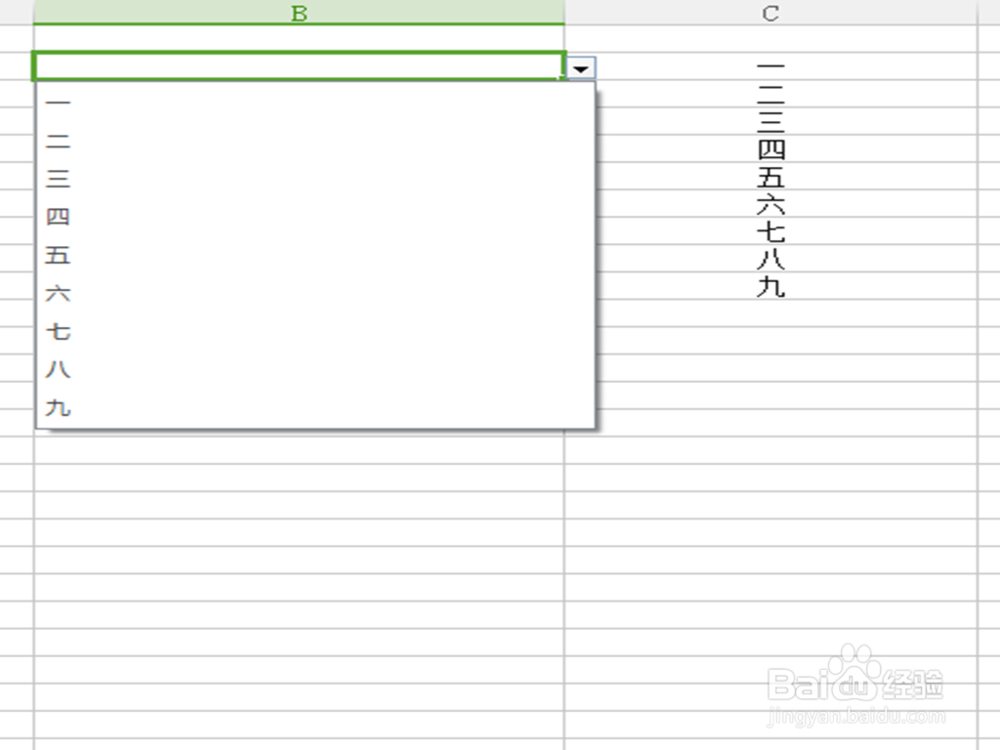Choose 三 from the dropdown list

316,179
